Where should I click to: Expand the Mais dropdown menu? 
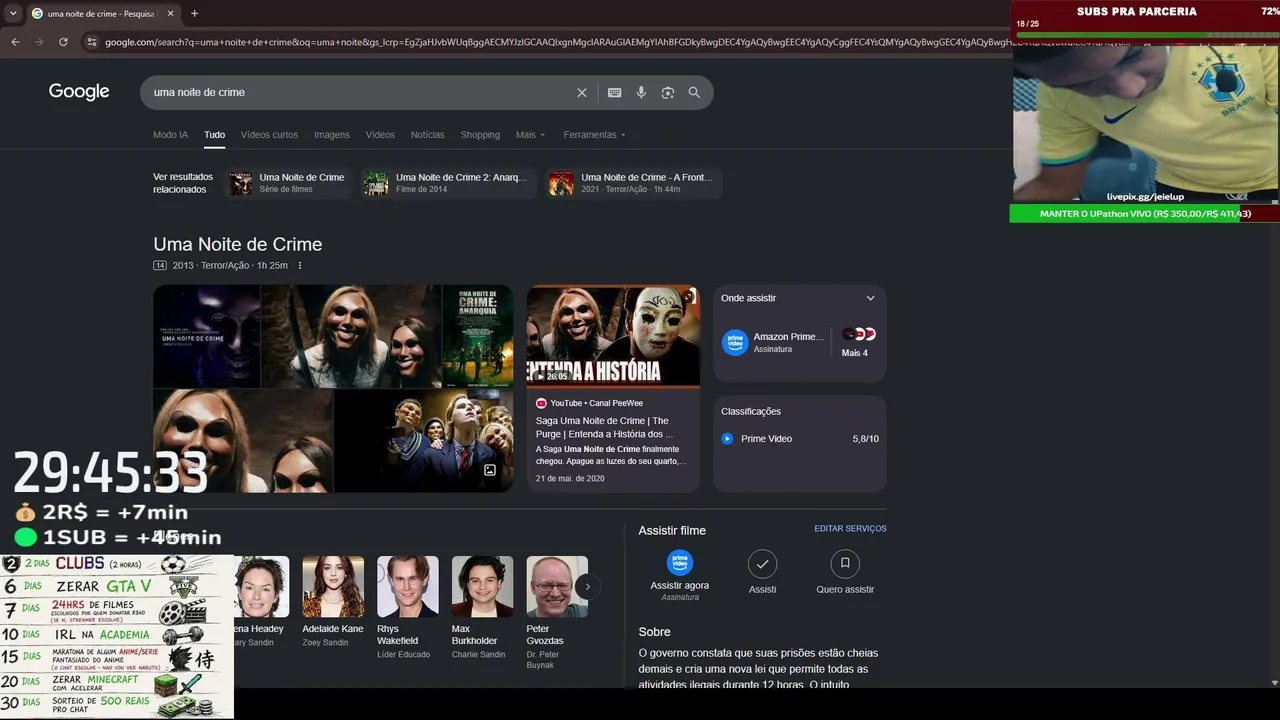530,135
